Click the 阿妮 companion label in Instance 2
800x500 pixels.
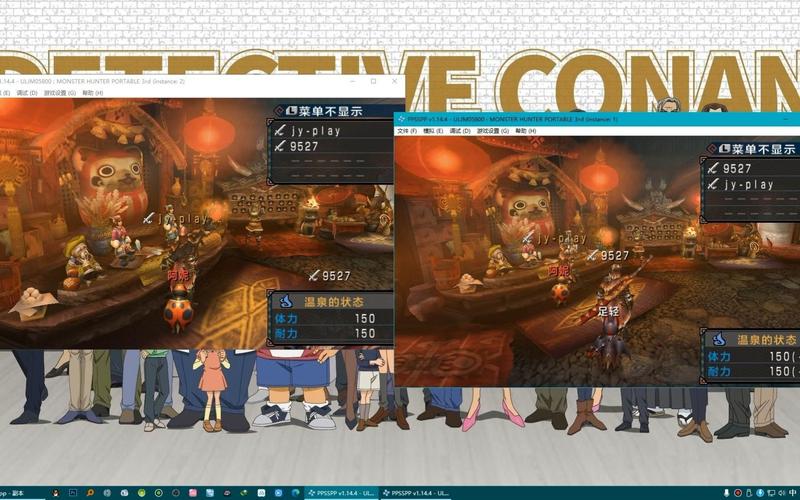(x=178, y=276)
